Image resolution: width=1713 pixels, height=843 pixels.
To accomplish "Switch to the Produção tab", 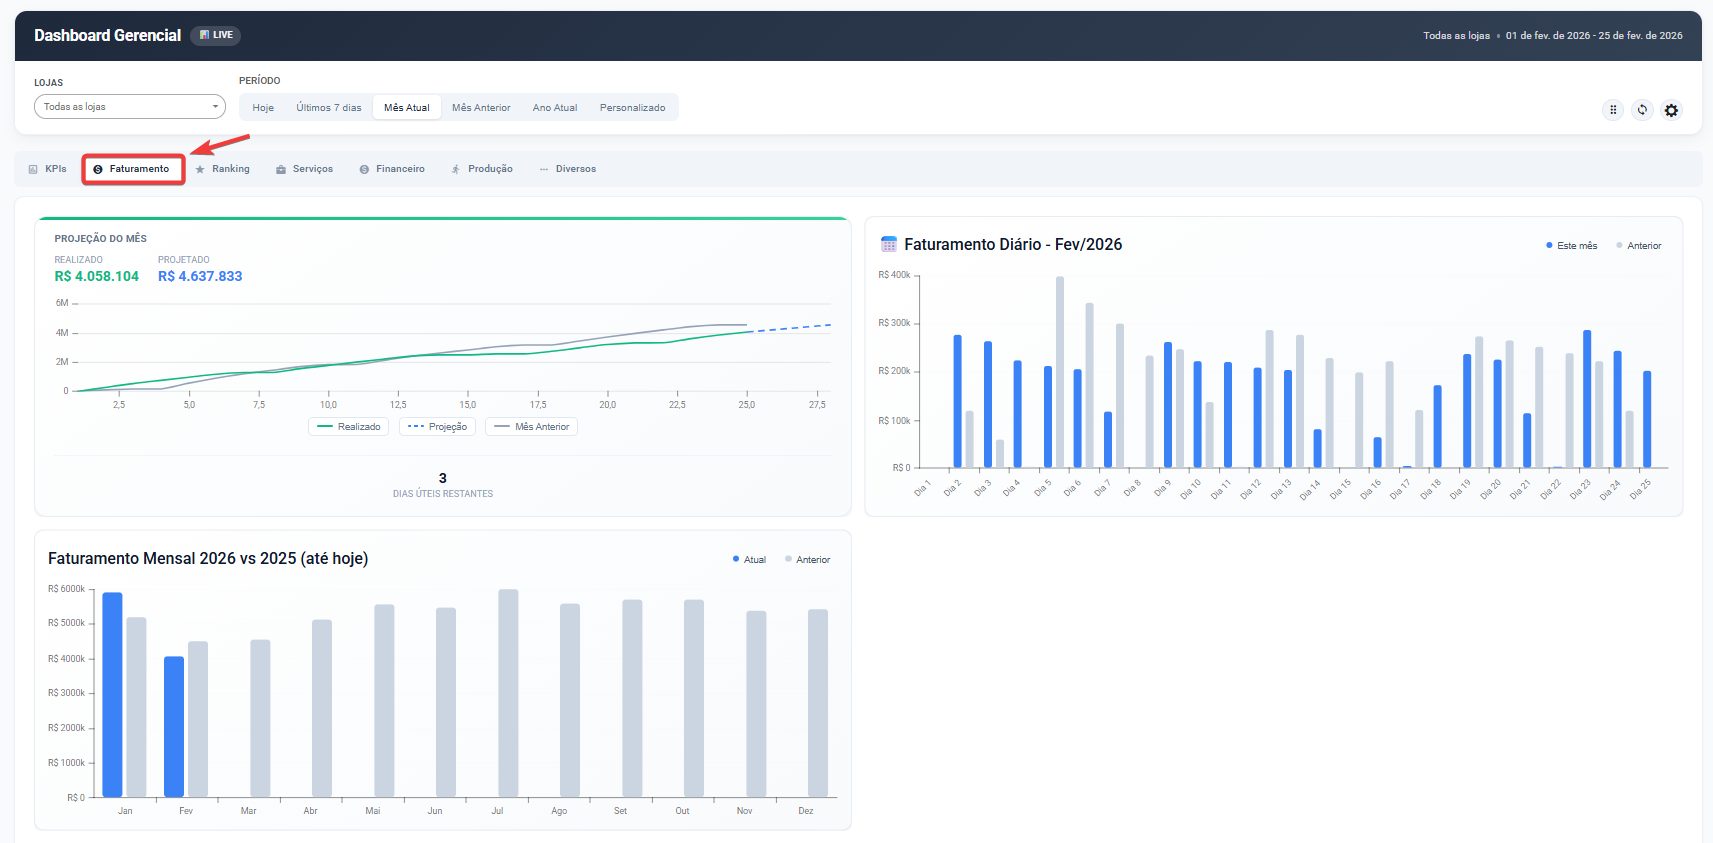I will (482, 169).
